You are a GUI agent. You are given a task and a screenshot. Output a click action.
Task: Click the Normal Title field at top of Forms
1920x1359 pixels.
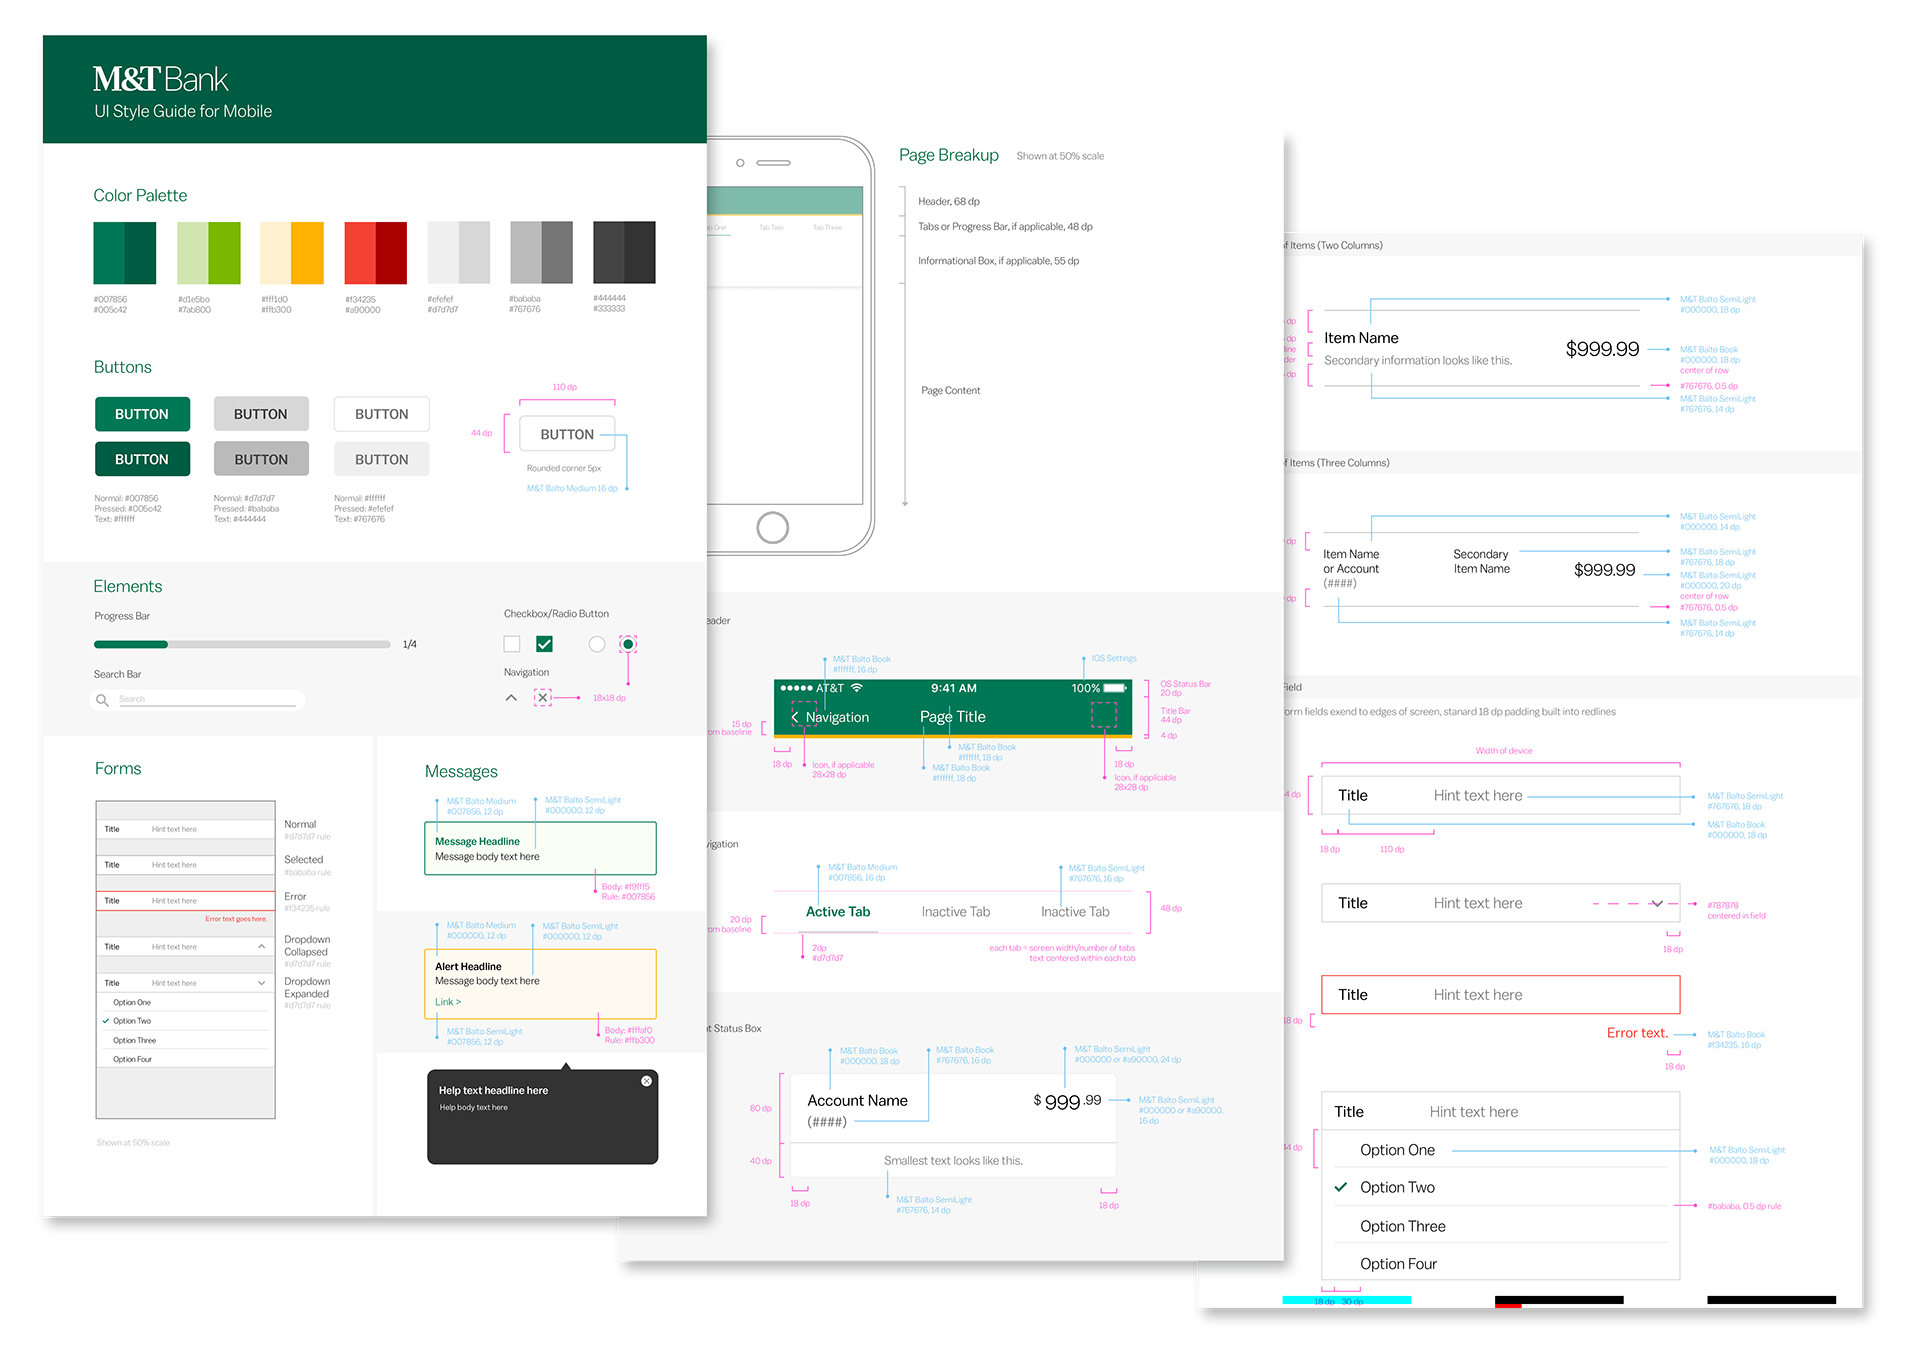click(185, 829)
